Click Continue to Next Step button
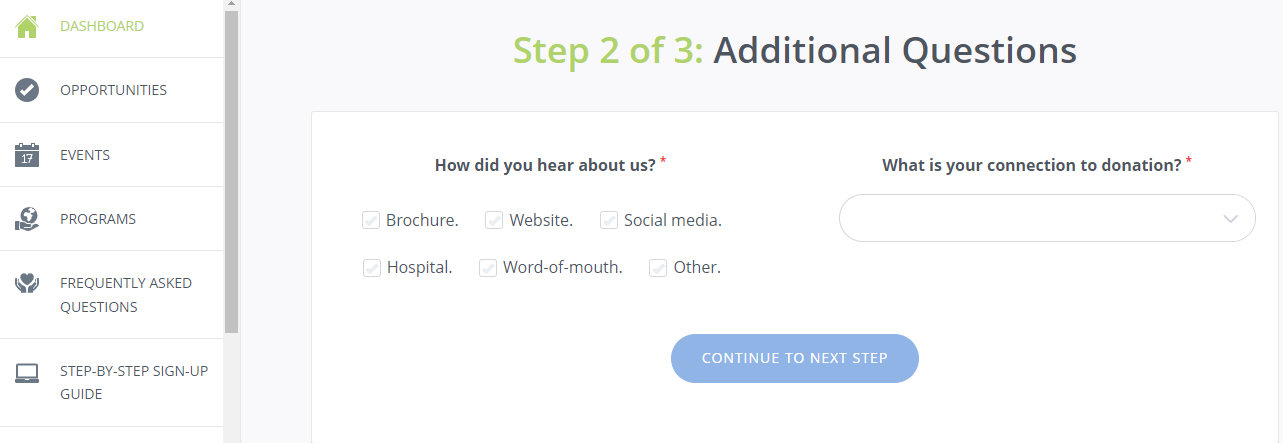The height and width of the screenshot is (443, 1283). 795,358
